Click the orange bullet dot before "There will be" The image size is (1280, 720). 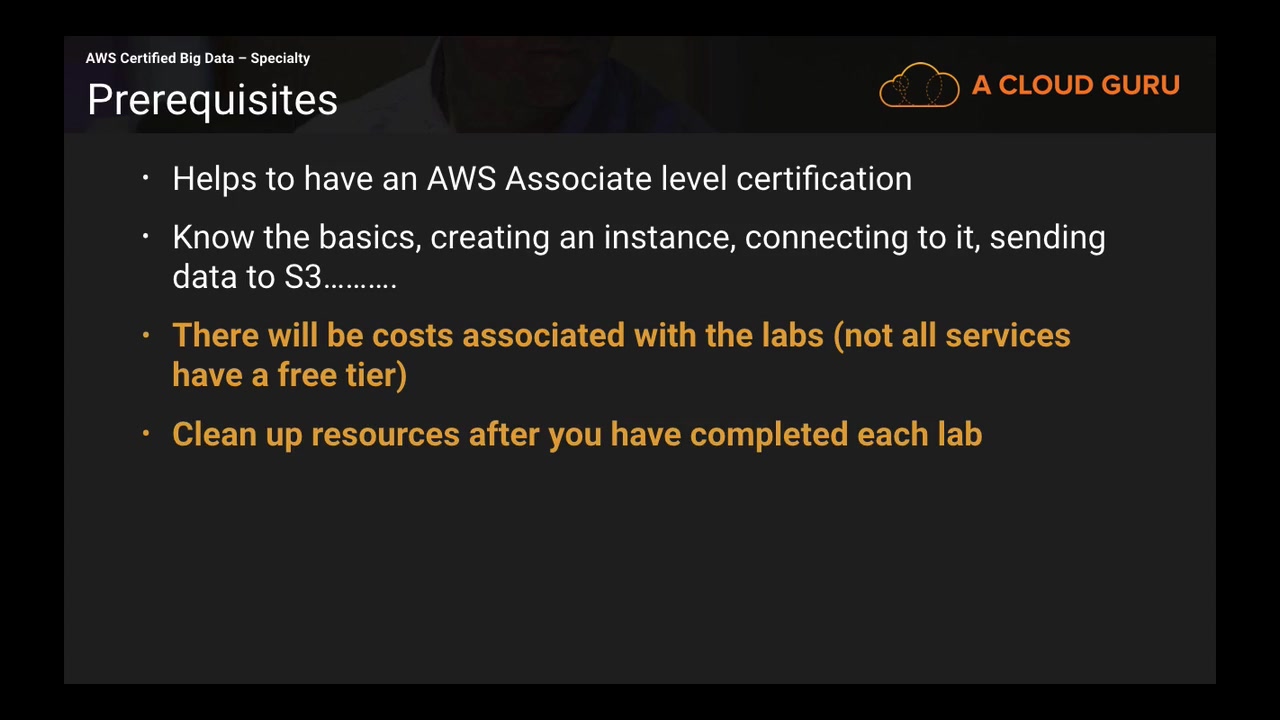[146, 335]
